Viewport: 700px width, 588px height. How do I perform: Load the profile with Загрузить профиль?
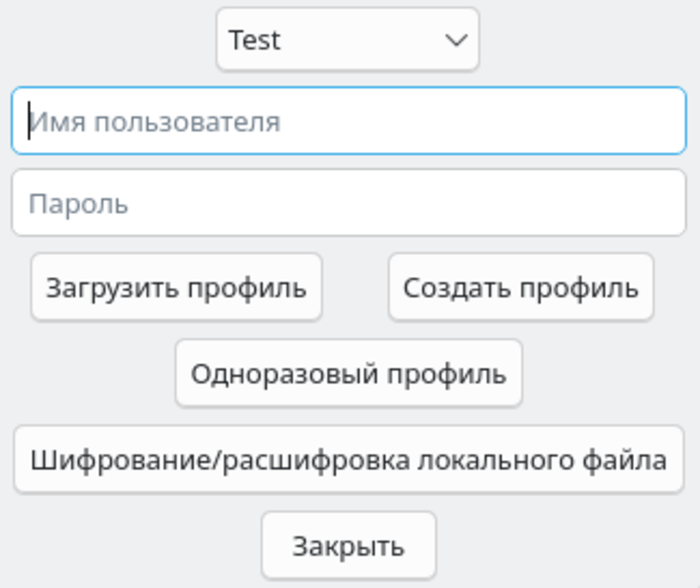tap(176, 288)
